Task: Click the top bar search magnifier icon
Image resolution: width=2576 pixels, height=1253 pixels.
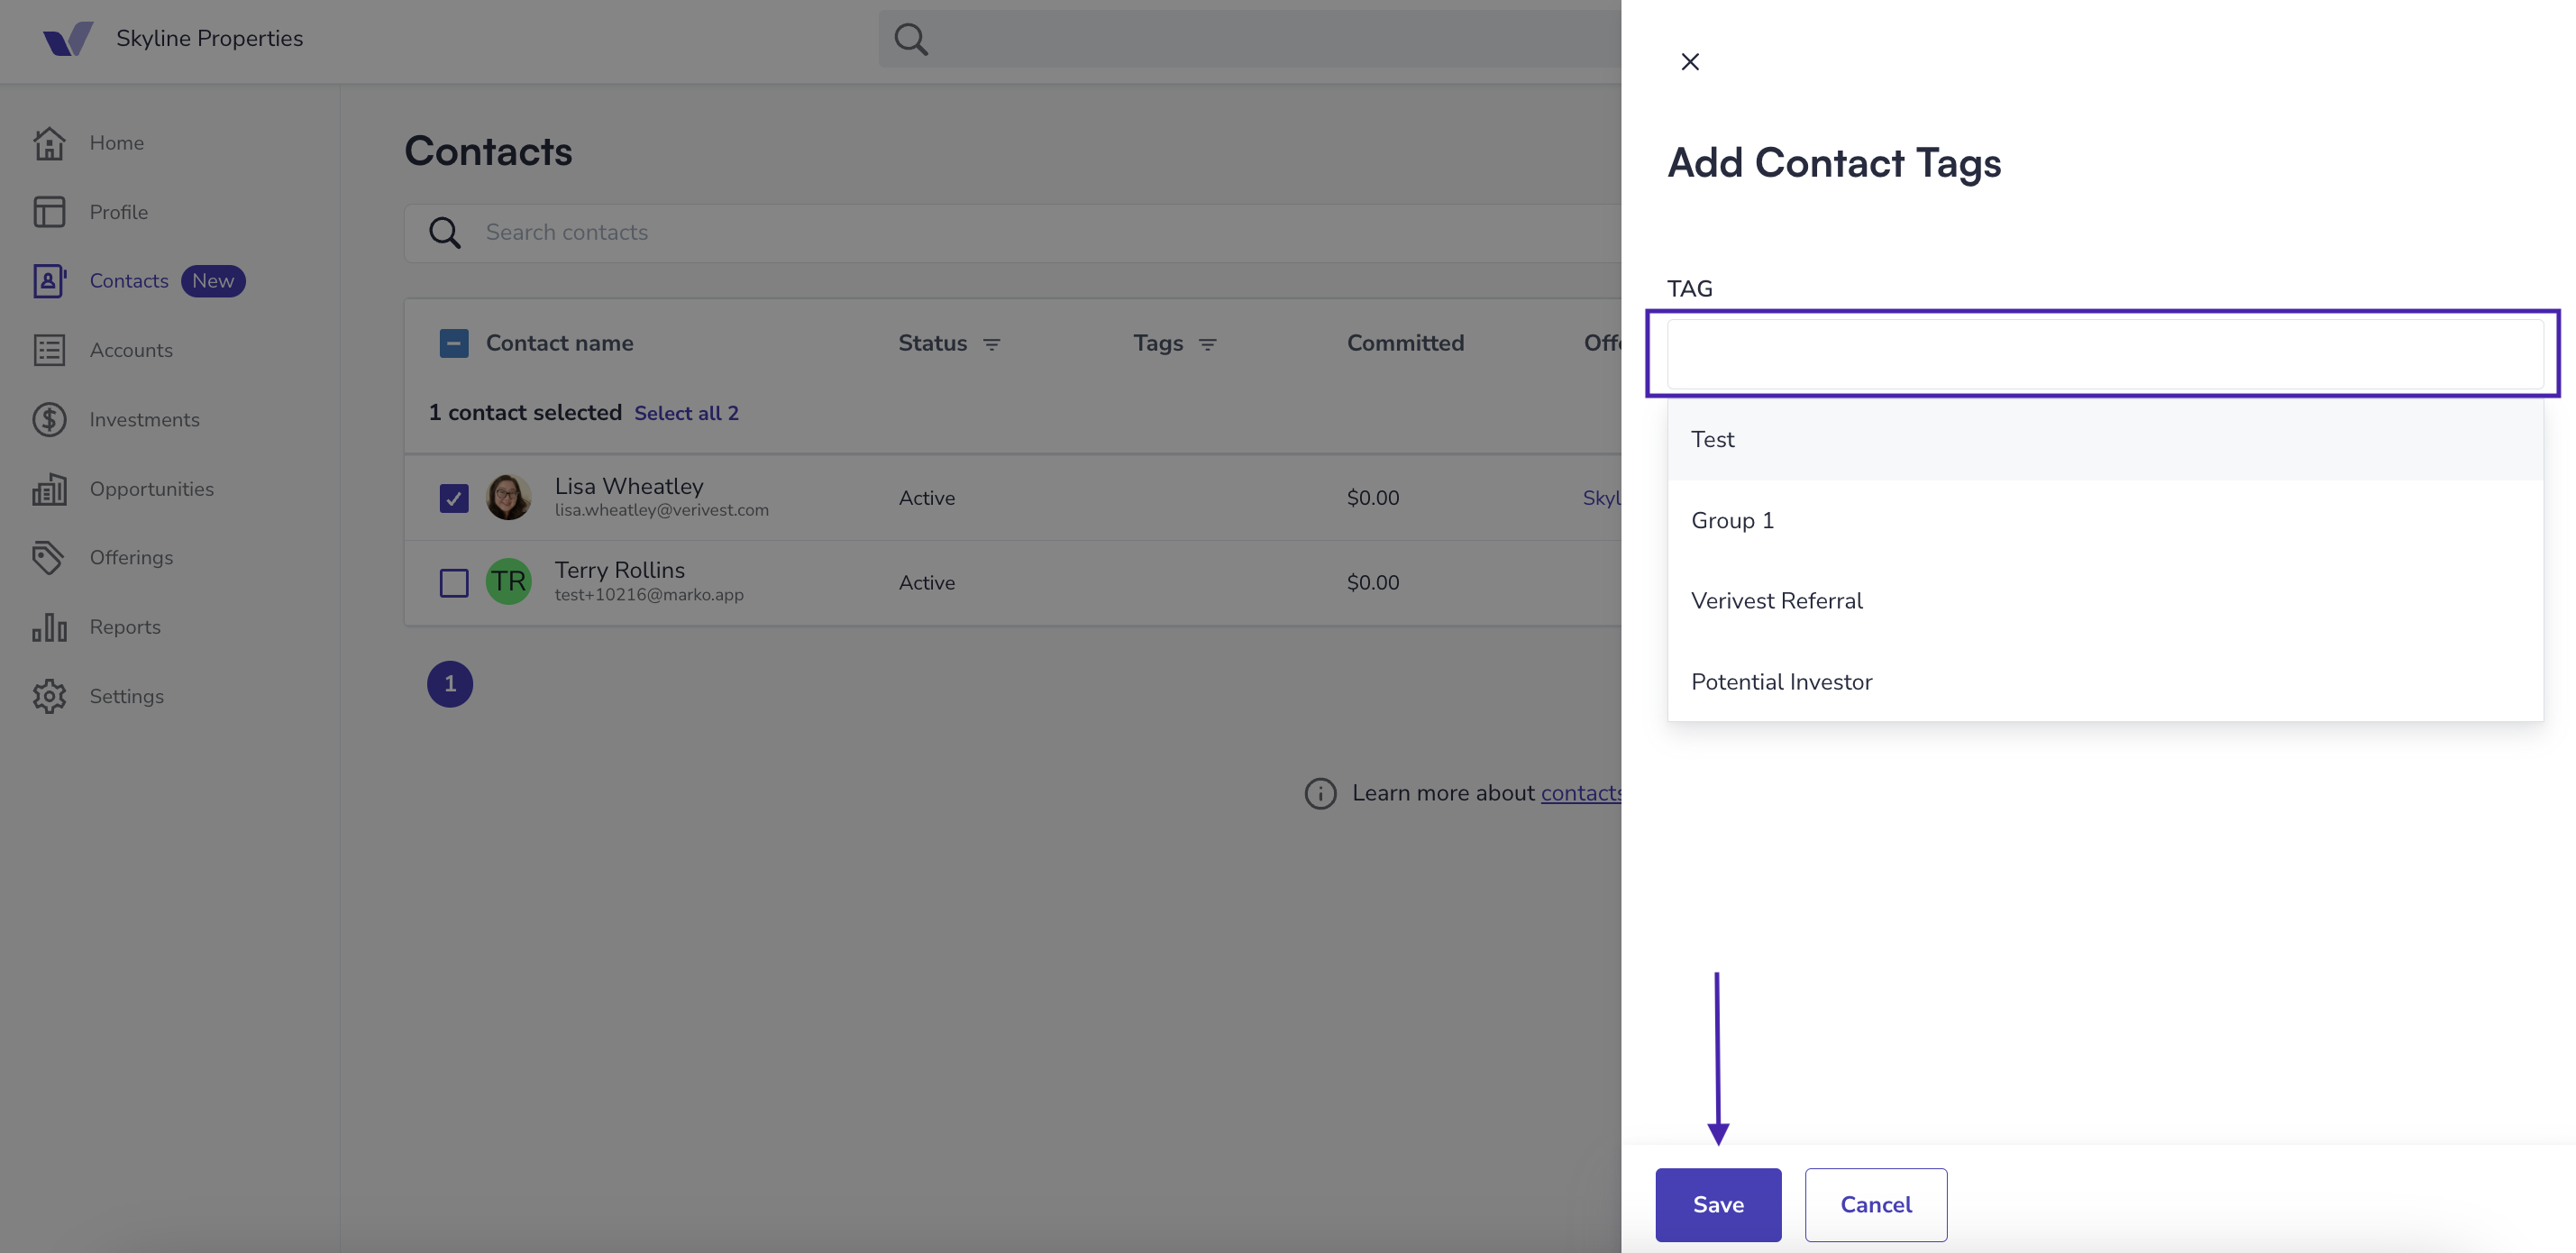Action: [x=911, y=39]
